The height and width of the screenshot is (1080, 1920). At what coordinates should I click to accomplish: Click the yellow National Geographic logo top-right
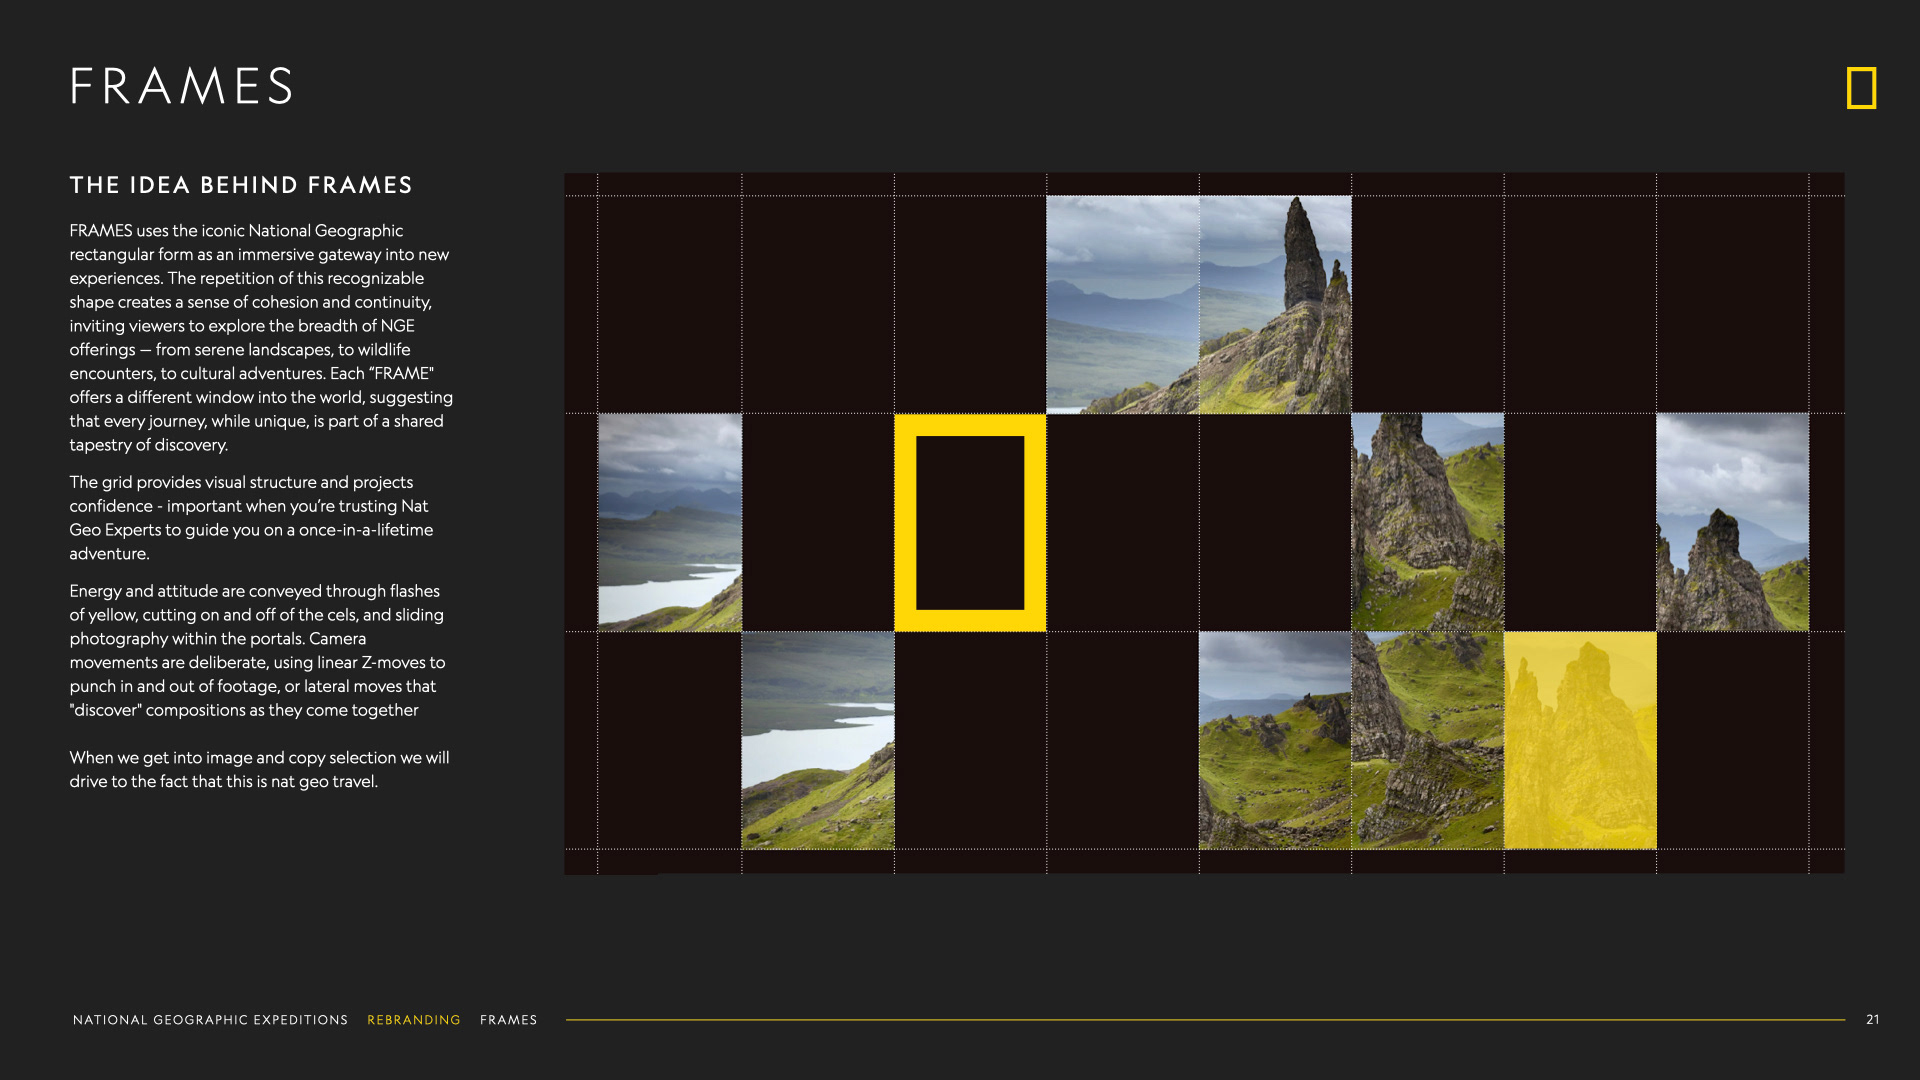(1861, 88)
